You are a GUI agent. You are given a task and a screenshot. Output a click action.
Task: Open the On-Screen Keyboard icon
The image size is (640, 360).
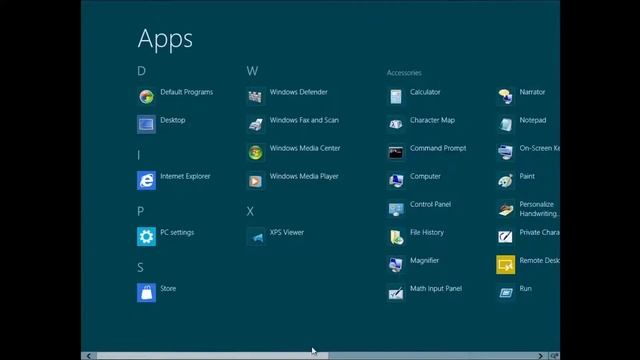pos(505,153)
